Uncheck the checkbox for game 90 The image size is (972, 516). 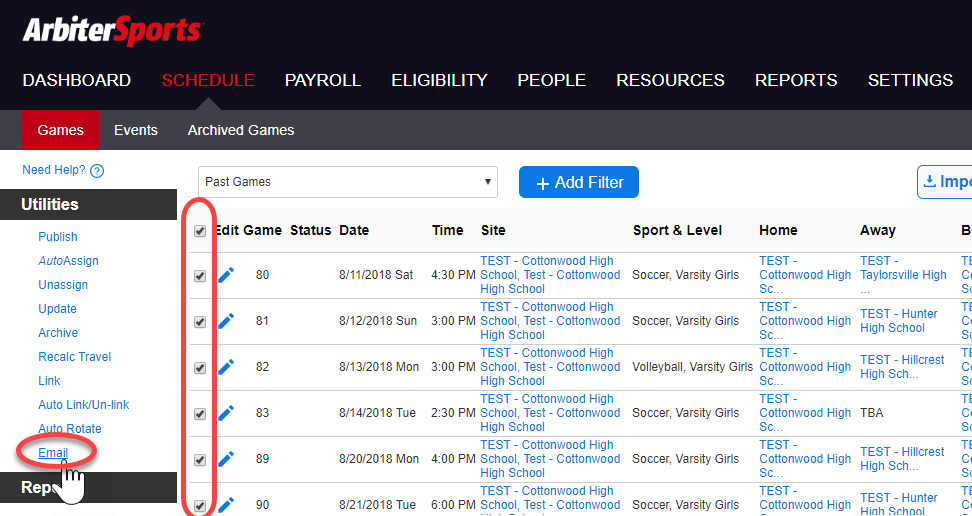(200, 505)
